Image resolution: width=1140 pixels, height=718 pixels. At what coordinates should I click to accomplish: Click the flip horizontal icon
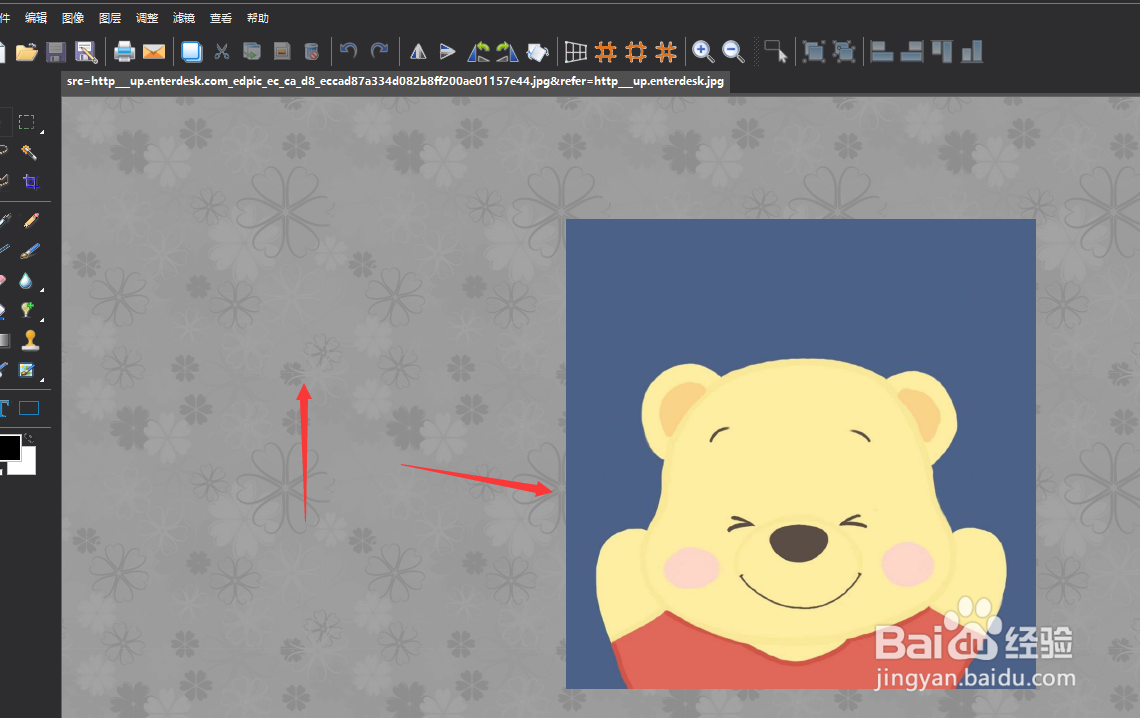tap(418, 52)
